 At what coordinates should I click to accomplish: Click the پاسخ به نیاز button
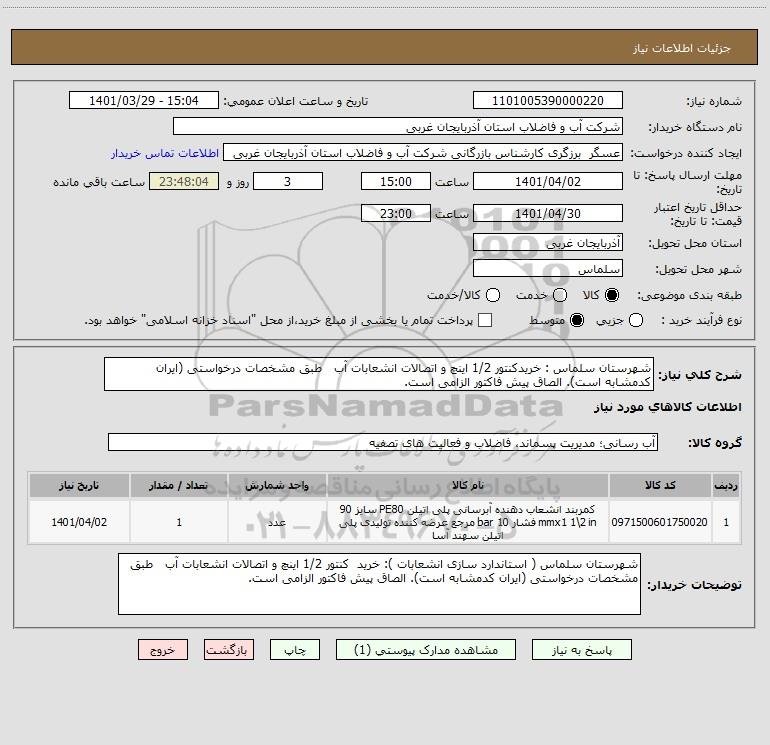(x=581, y=650)
